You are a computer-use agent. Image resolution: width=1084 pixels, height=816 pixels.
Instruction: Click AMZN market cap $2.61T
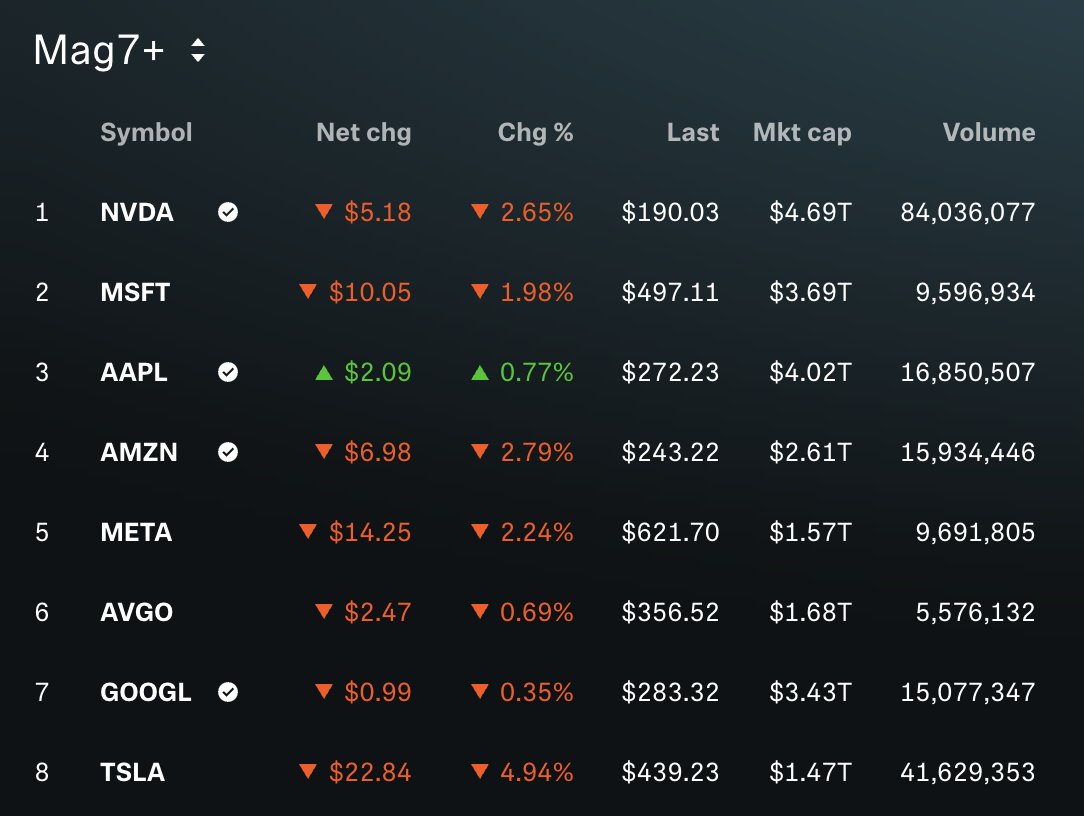[810, 452]
